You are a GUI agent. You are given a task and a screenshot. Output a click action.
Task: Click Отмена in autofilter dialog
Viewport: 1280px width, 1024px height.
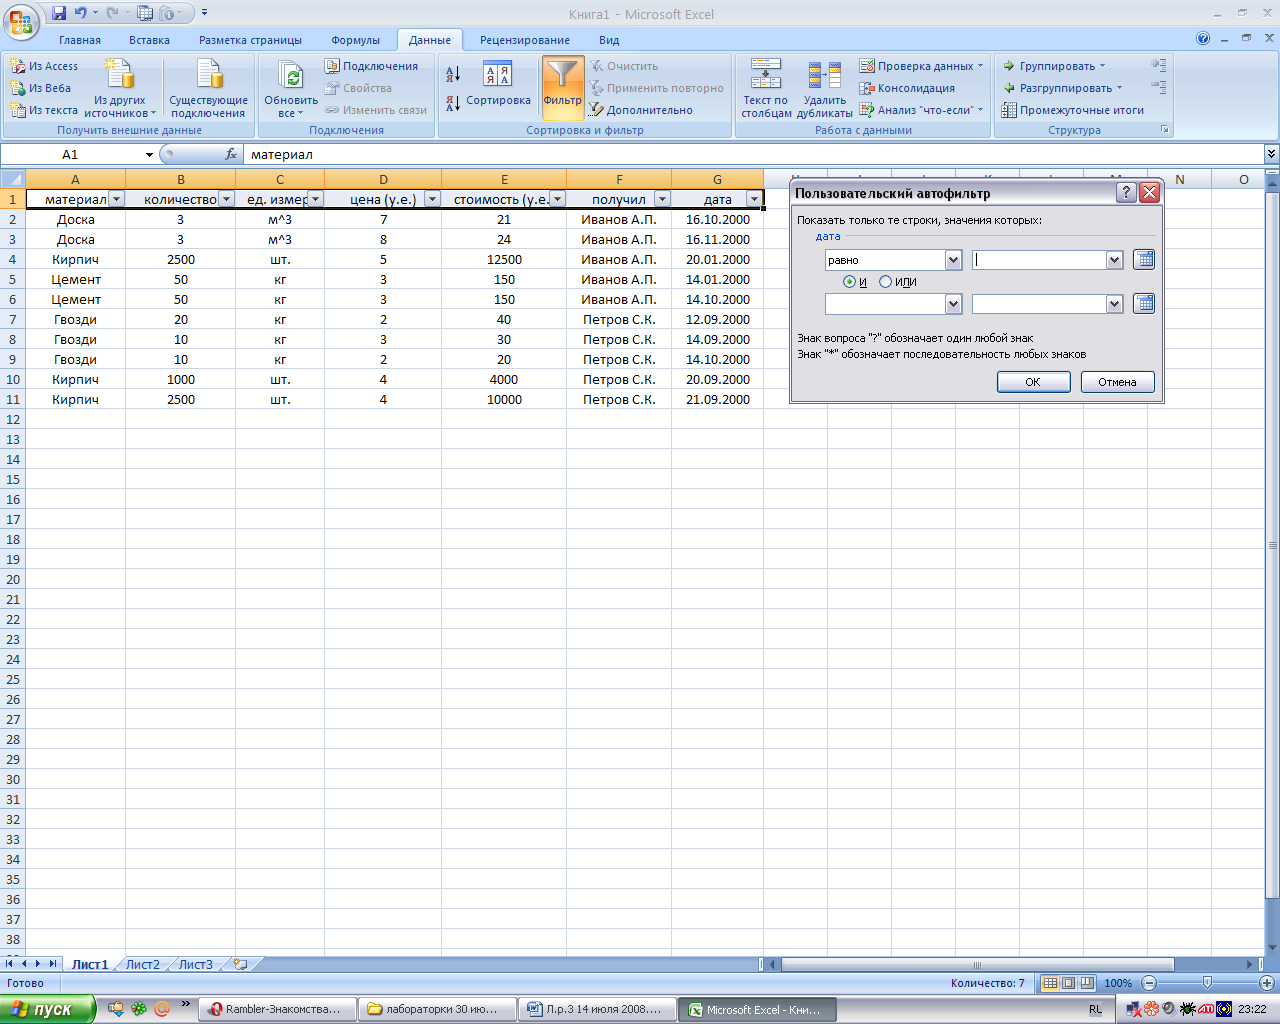(1117, 382)
